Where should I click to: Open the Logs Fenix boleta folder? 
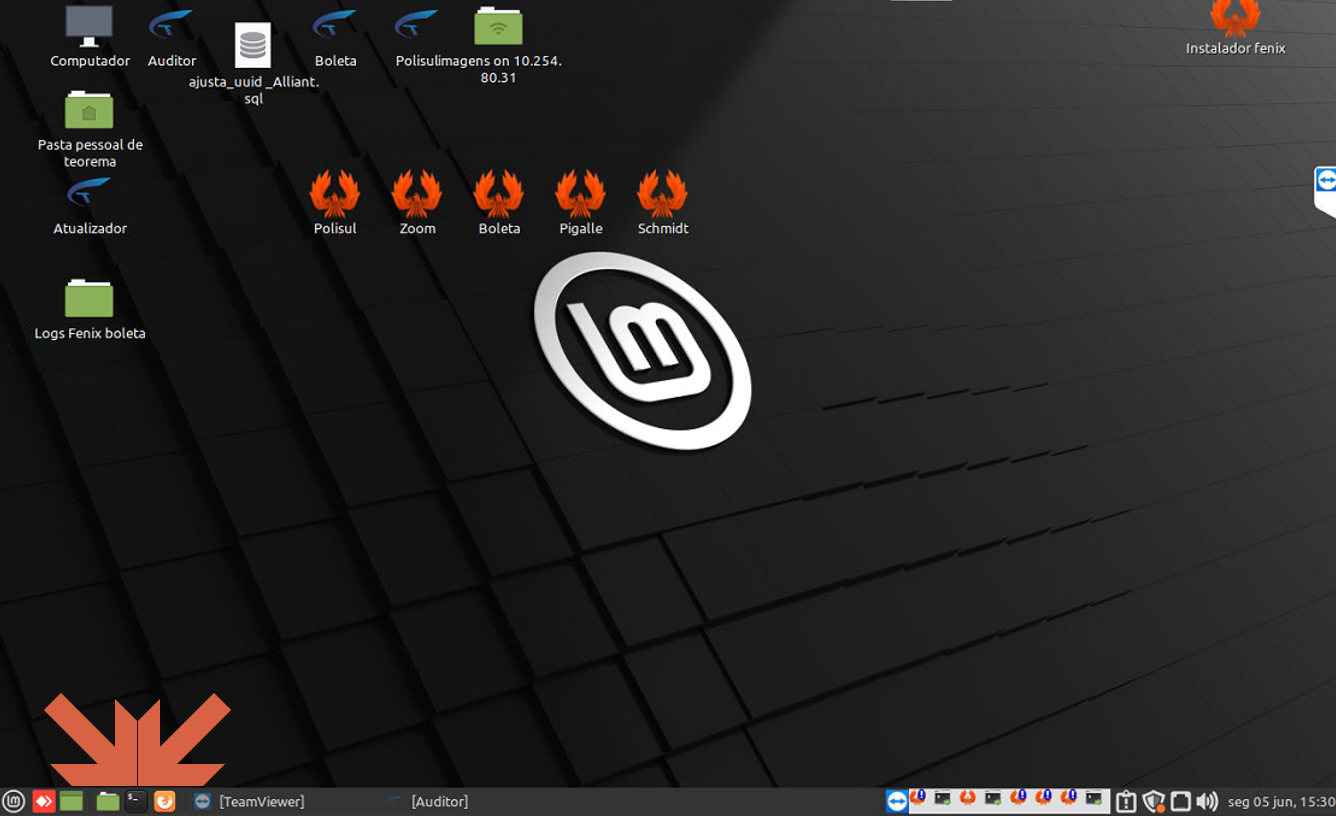(89, 308)
